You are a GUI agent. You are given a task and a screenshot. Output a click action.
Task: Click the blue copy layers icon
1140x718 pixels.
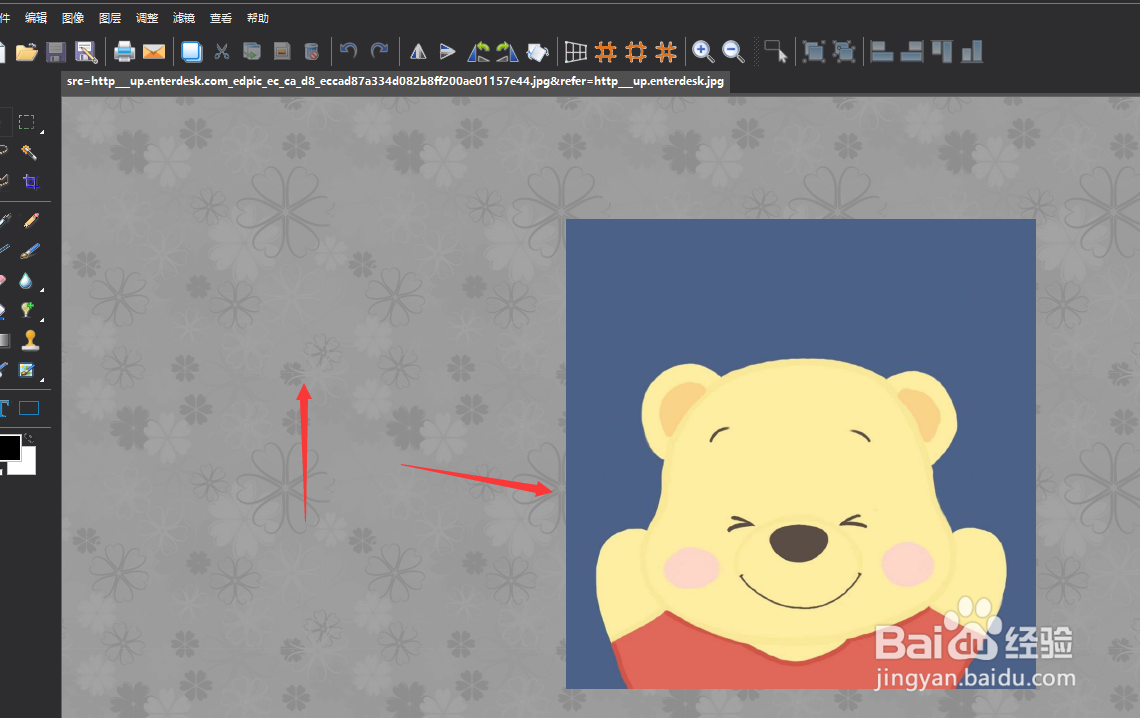(x=192, y=52)
